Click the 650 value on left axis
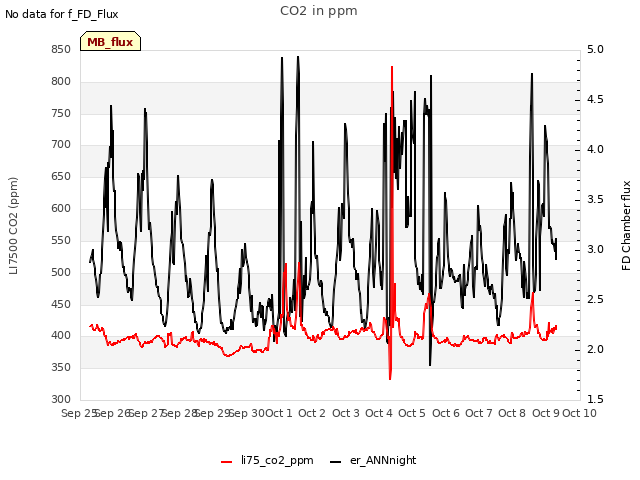The width and height of the screenshot is (640, 480). (61, 177)
